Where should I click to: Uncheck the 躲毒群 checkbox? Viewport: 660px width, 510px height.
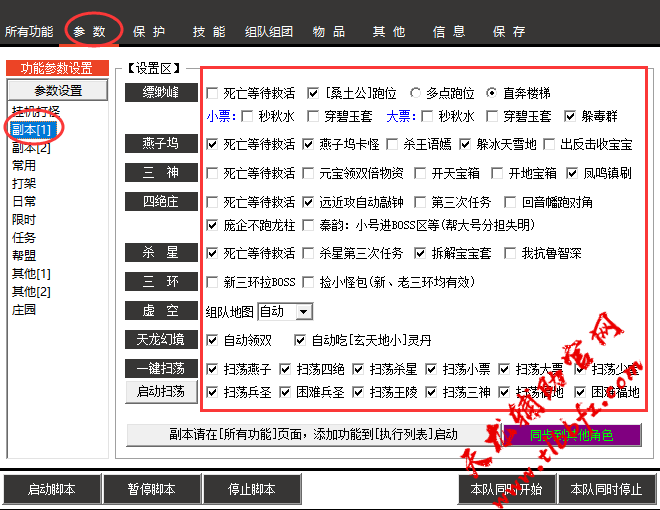570,116
